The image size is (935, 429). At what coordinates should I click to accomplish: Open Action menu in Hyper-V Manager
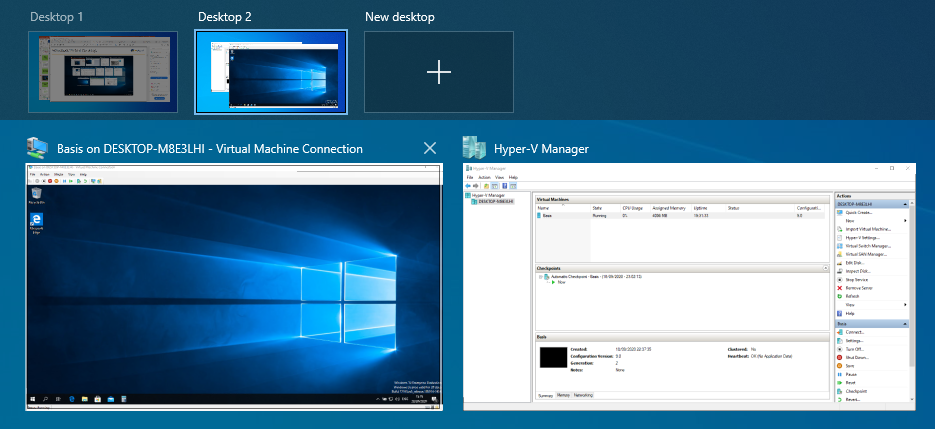click(484, 177)
